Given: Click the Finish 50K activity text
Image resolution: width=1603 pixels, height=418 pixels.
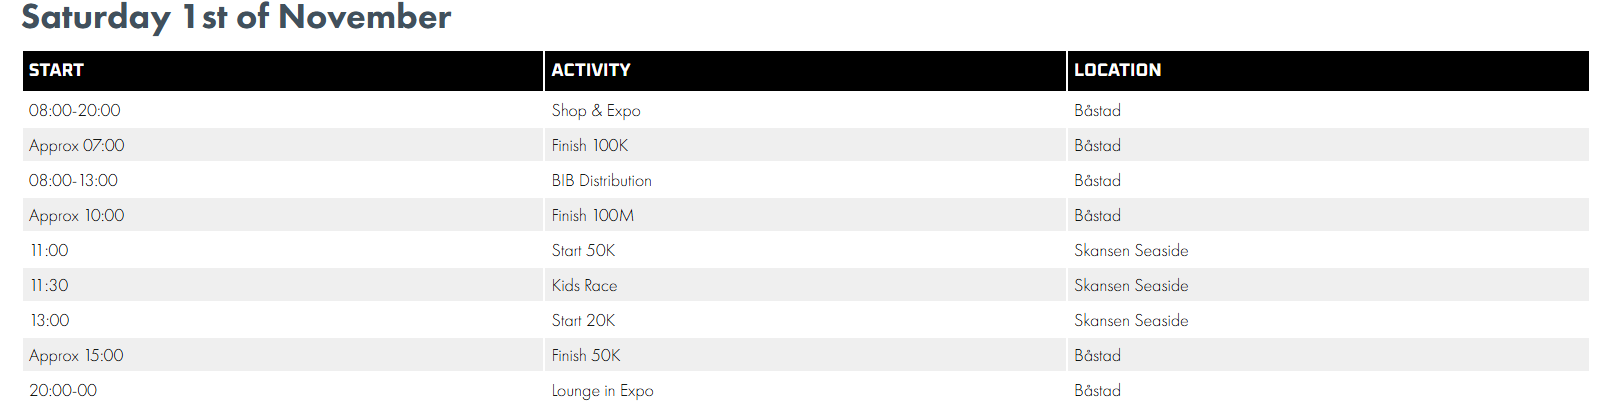Looking at the screenshot, I should pyautogui.click(x=586, y=356).
